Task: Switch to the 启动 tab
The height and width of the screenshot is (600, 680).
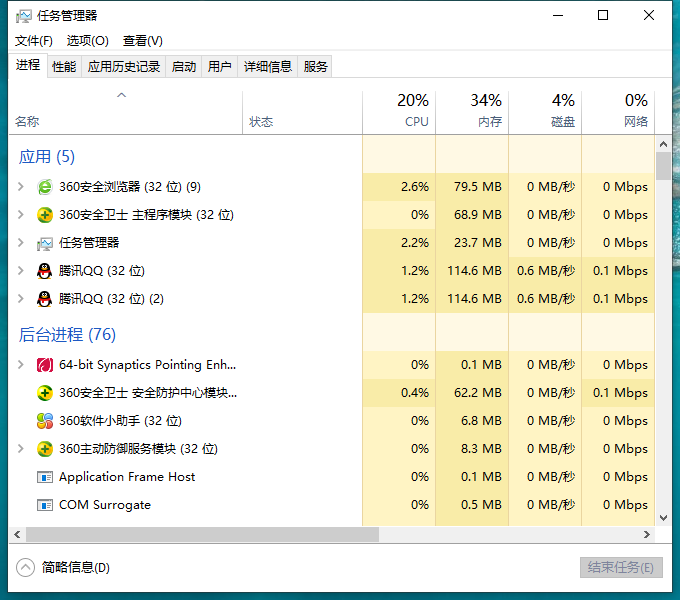Action: (x=184, y=67)
